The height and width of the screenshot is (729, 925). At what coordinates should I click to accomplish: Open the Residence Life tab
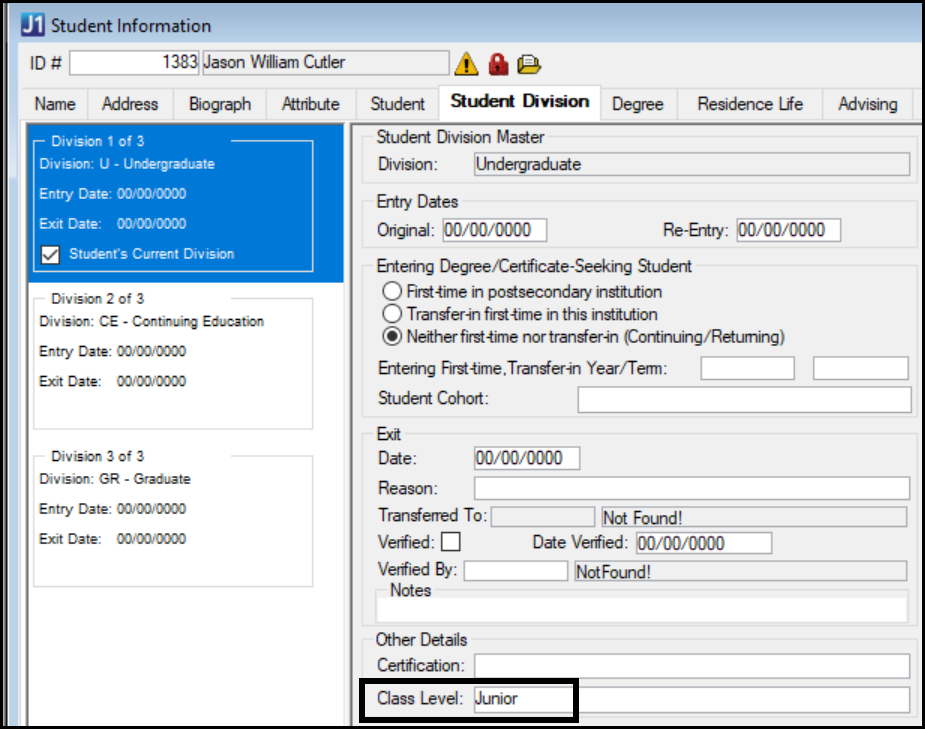pos(749,104)
